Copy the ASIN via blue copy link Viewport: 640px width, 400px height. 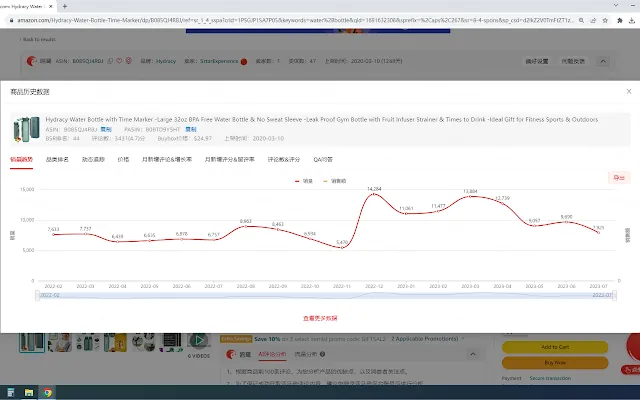point(106,129)
